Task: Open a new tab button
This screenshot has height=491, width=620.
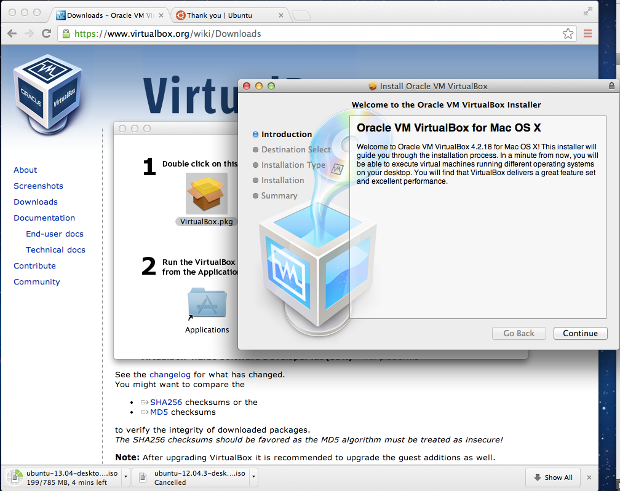Action: tap(301, 15)
